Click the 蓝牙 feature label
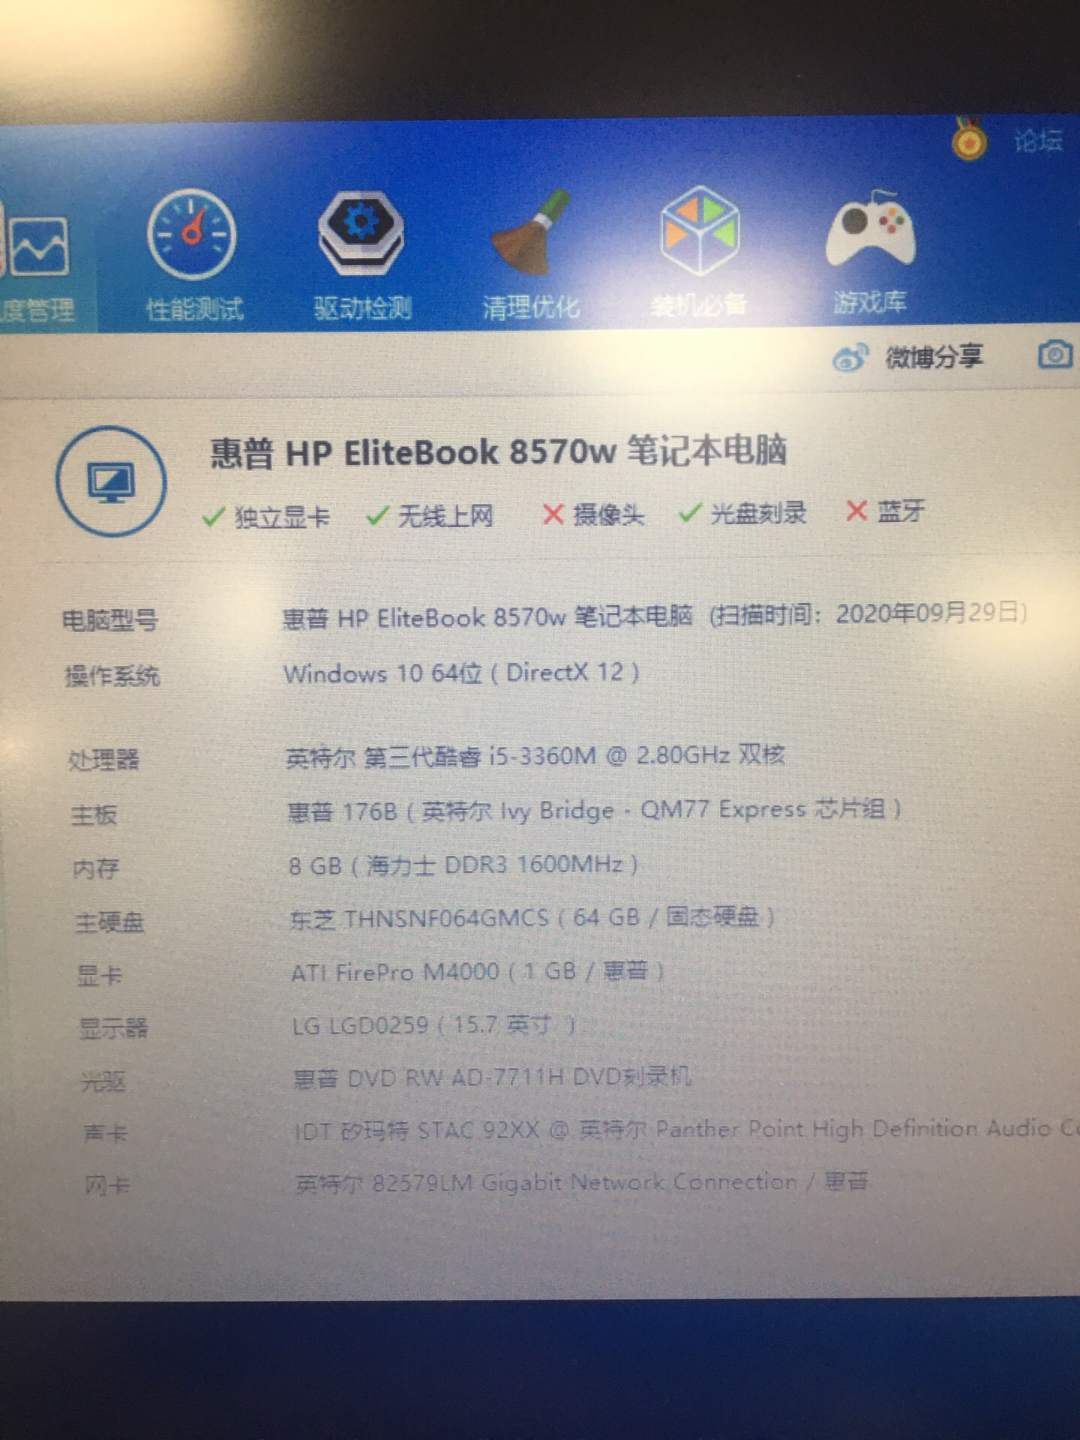 coord(901,511)
